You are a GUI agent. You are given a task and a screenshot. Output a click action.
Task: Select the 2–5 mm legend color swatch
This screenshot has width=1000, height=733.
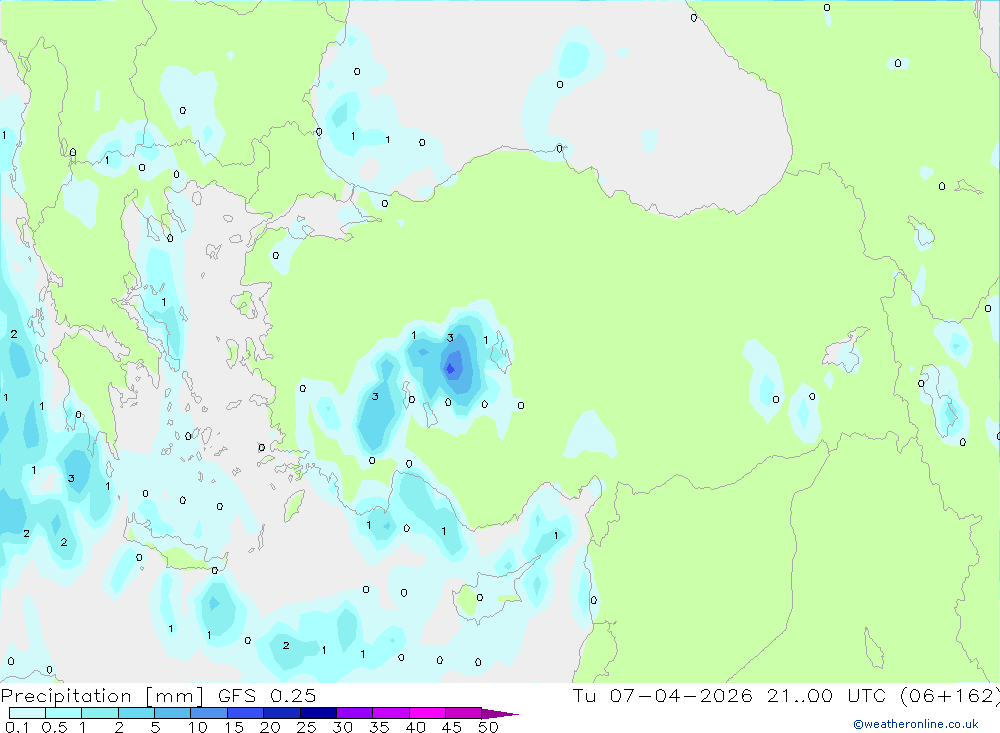coord(136,713)
